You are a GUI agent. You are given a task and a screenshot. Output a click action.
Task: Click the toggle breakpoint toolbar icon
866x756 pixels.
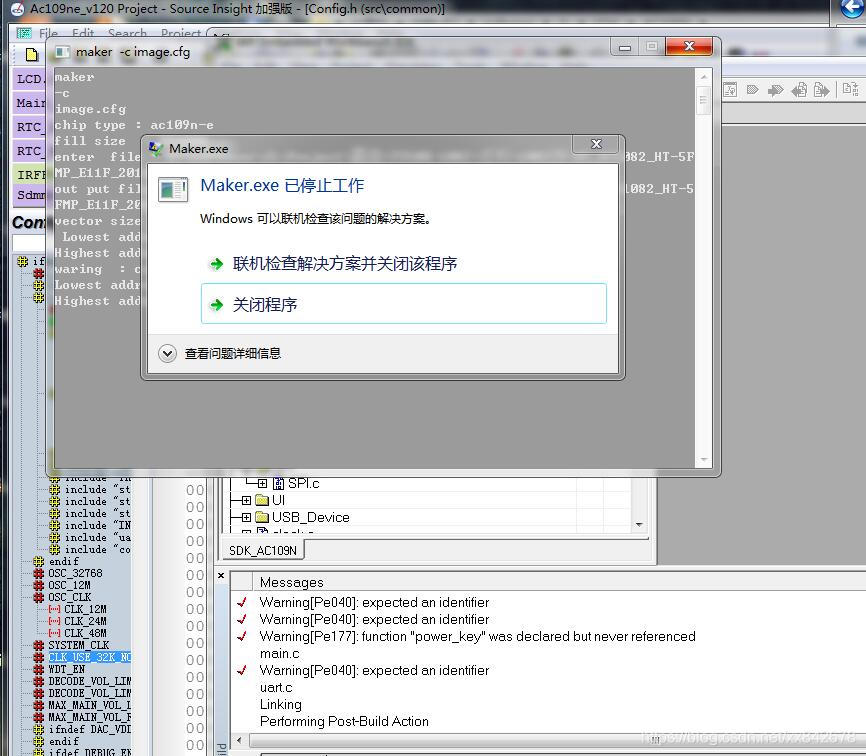pos(752,89)
